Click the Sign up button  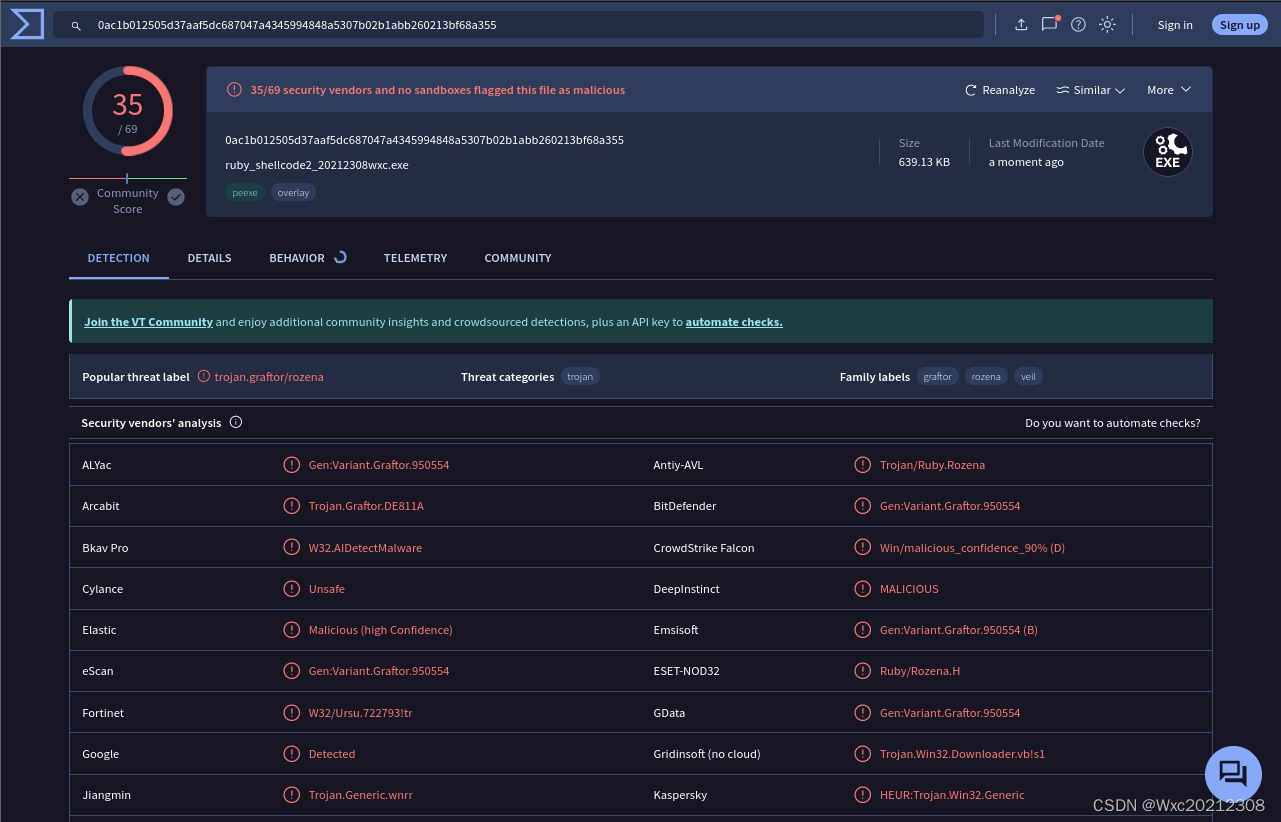[x=1240, y=25]
